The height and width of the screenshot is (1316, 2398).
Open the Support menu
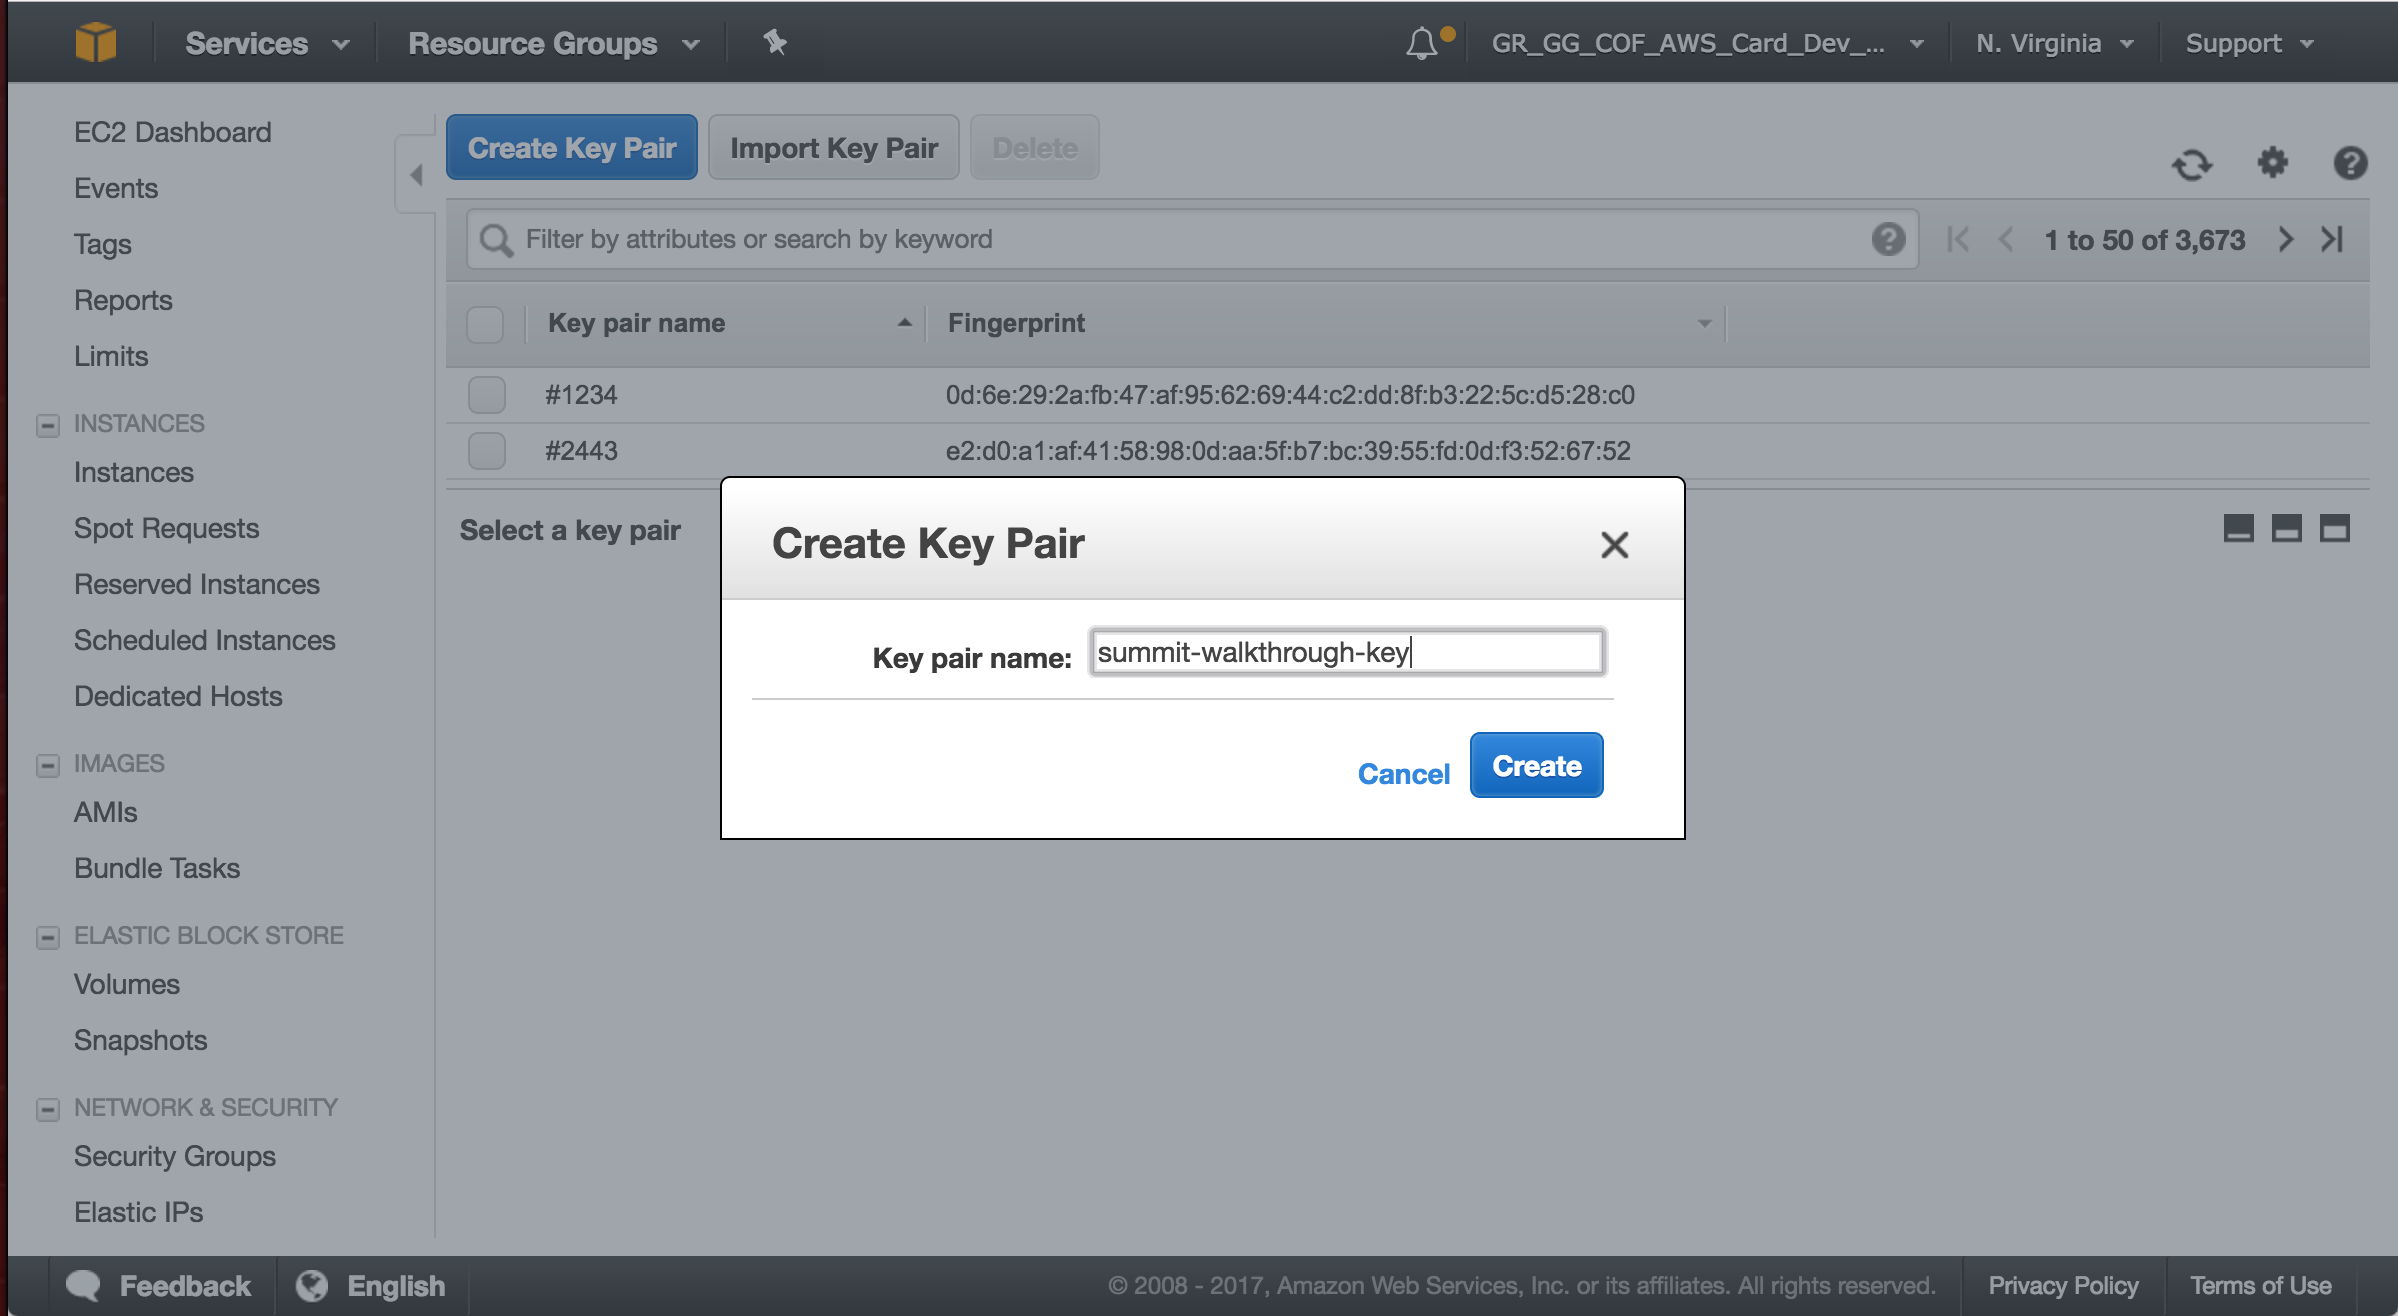point(2248,43)
